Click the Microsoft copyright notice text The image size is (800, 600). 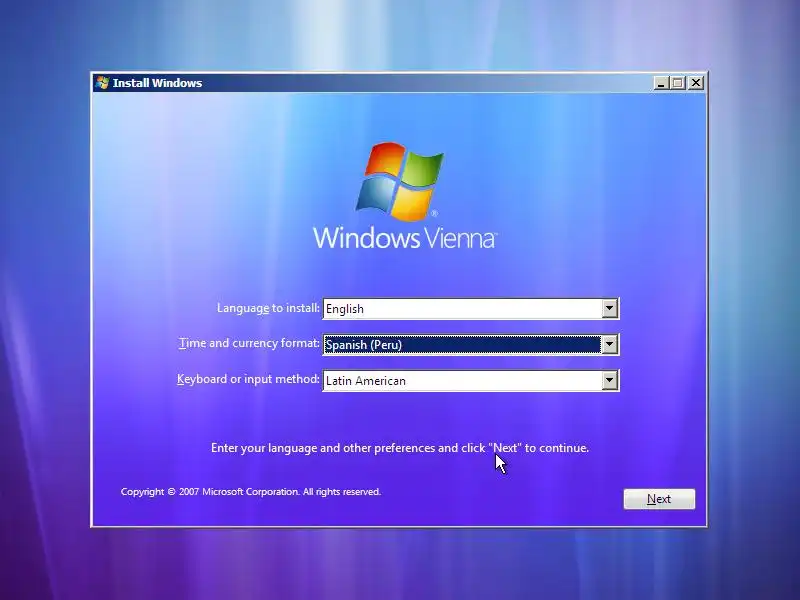pos(251,492)
